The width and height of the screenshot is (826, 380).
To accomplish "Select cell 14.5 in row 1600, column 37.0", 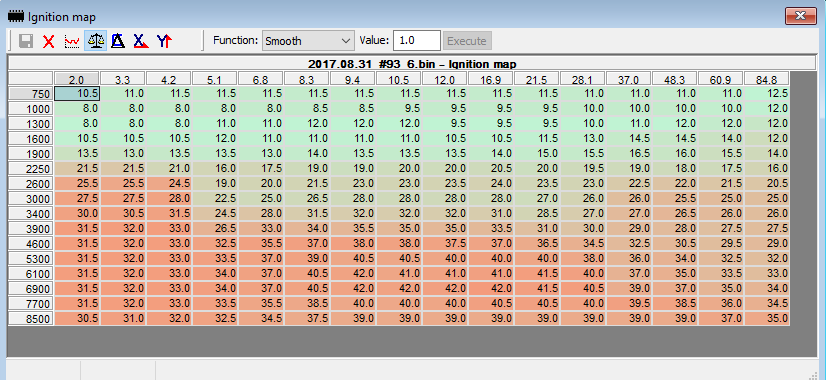I will 628,139.
